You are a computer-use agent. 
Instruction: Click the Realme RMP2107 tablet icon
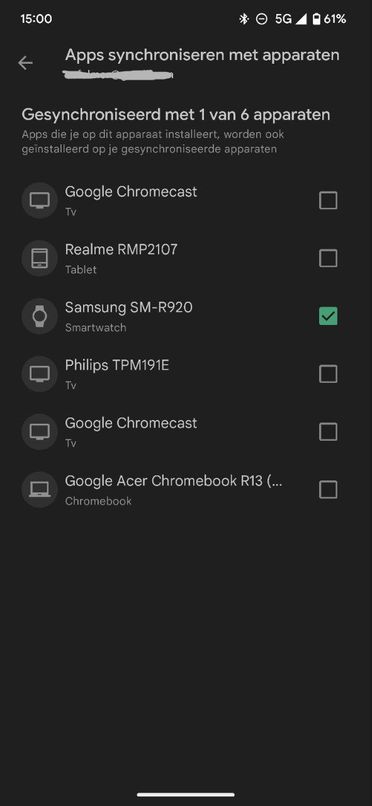click(x=40, y=258)
